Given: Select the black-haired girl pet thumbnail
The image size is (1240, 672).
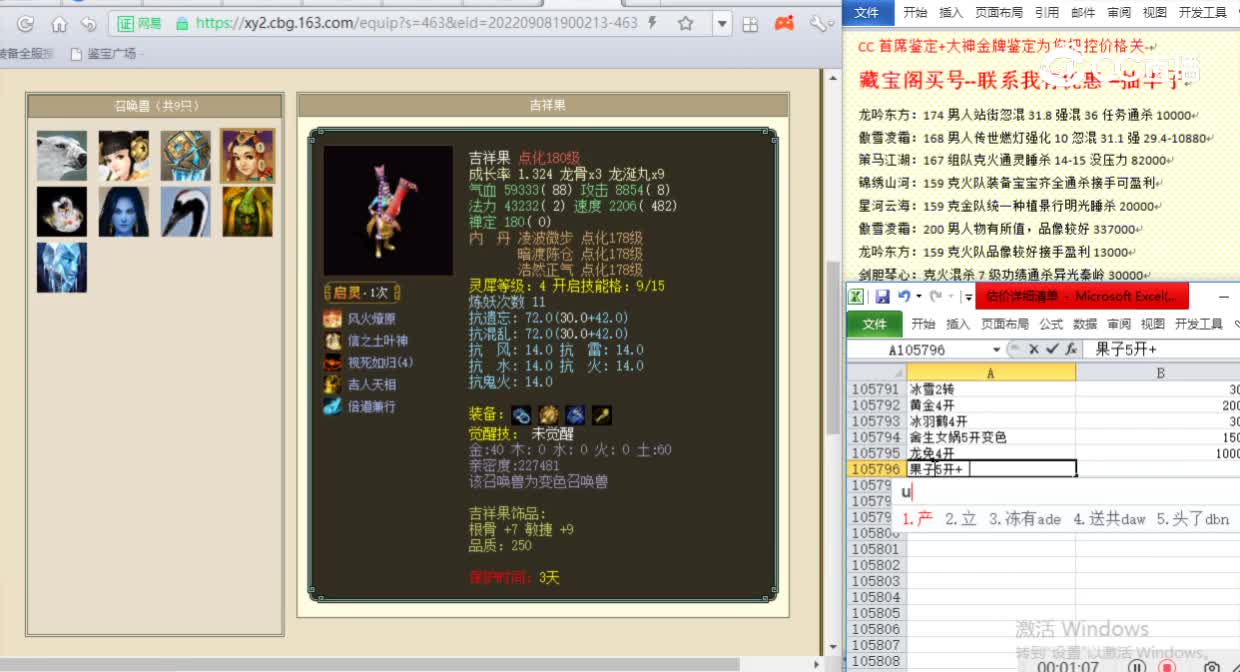Looking at the screenshot, I should pyautogui.click(x=124, y=155).
